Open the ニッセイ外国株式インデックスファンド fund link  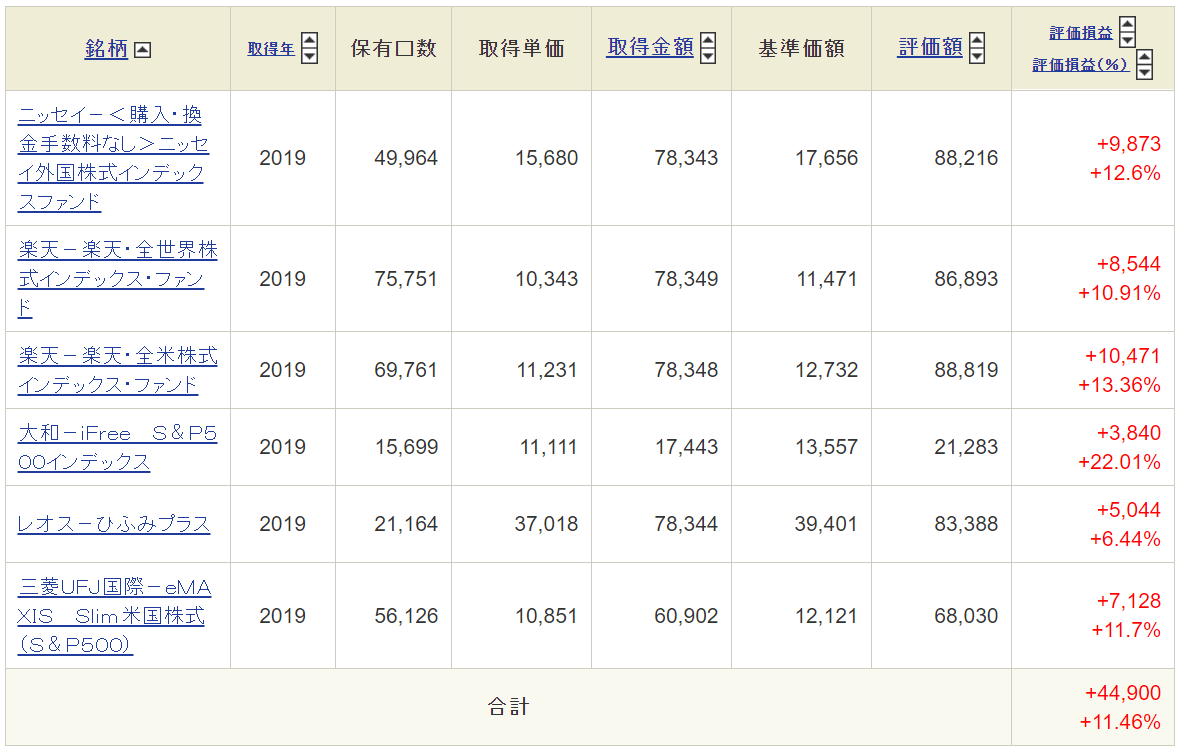(x=113, y=158)
